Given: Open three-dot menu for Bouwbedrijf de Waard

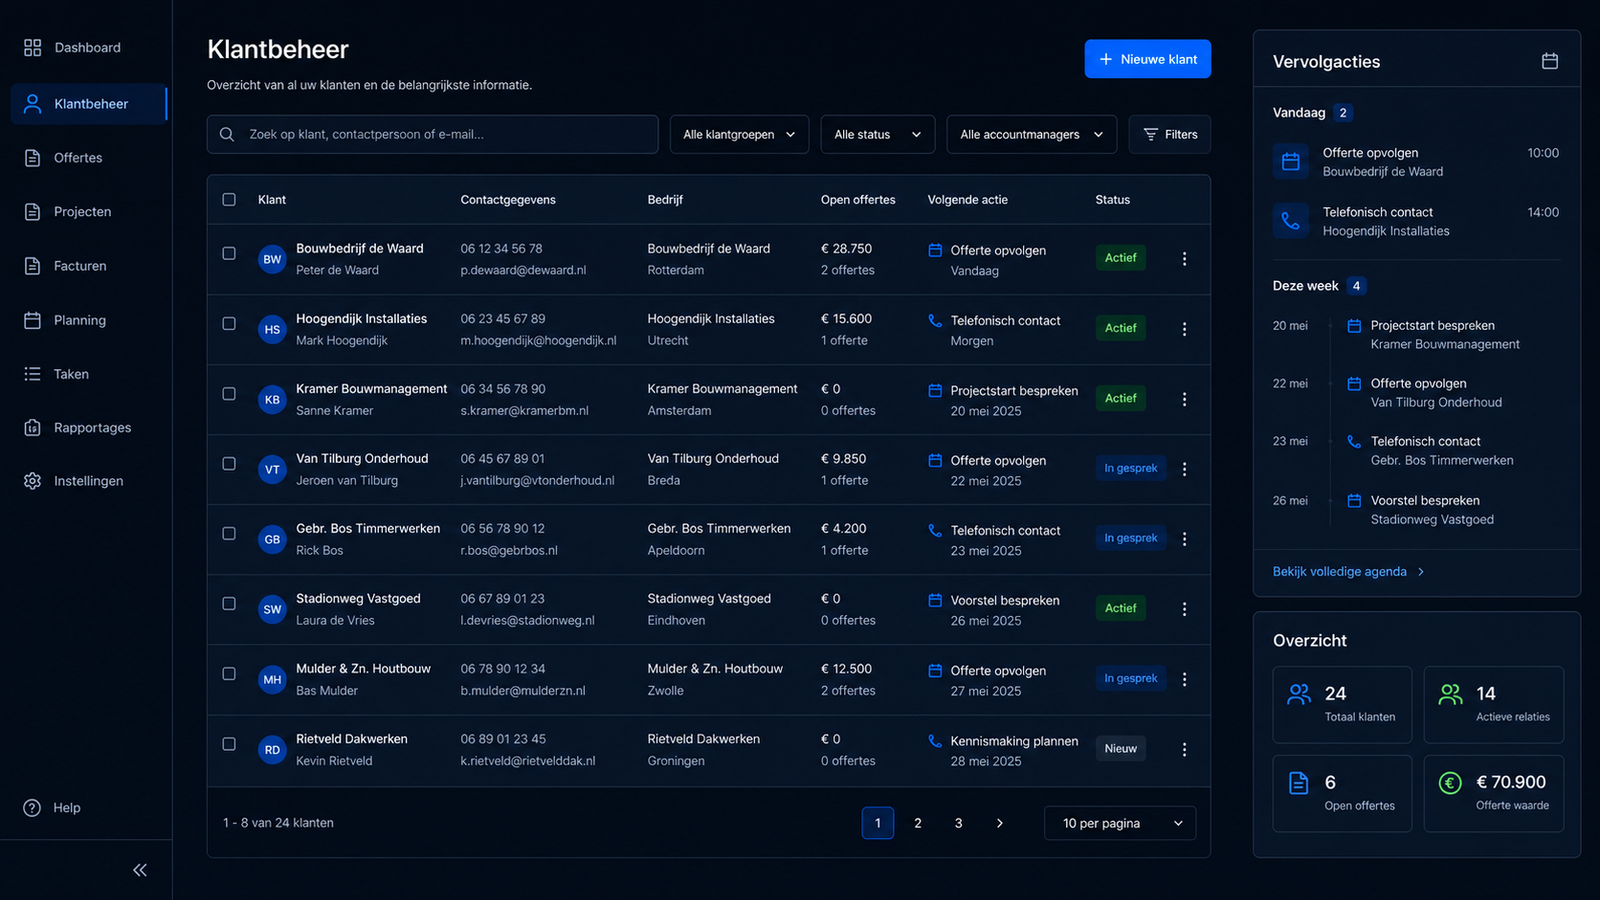Looking at the screenshot, I should tap(1184, 259).
